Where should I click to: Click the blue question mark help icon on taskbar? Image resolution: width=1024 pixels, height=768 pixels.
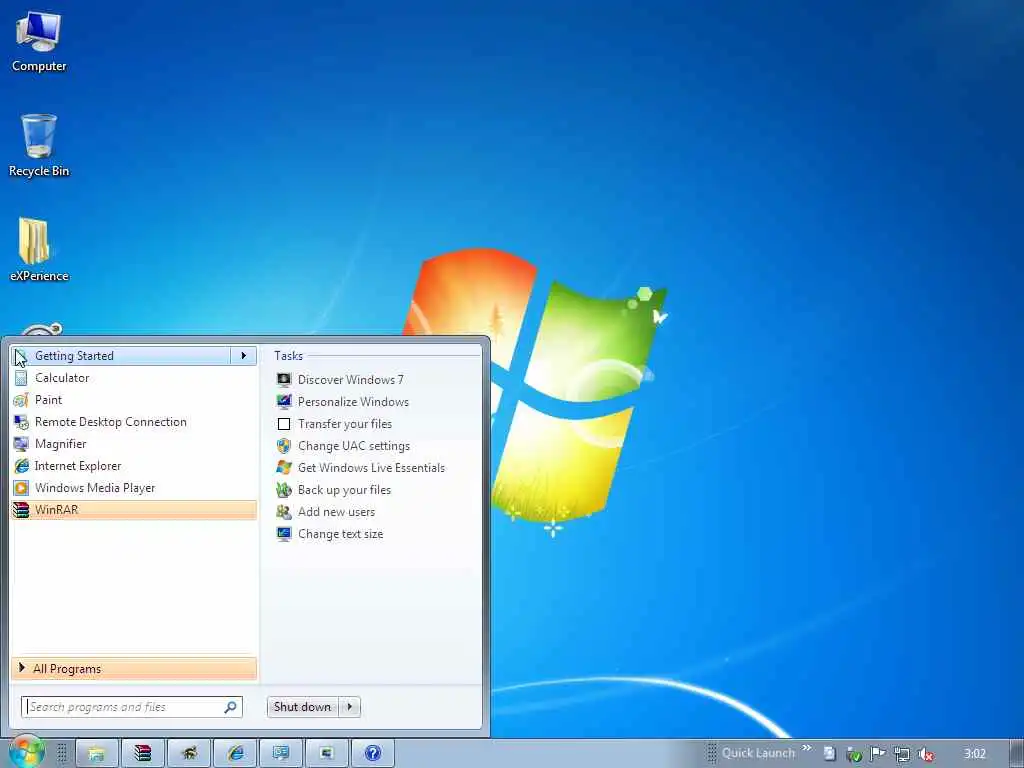tap(373, 754)
